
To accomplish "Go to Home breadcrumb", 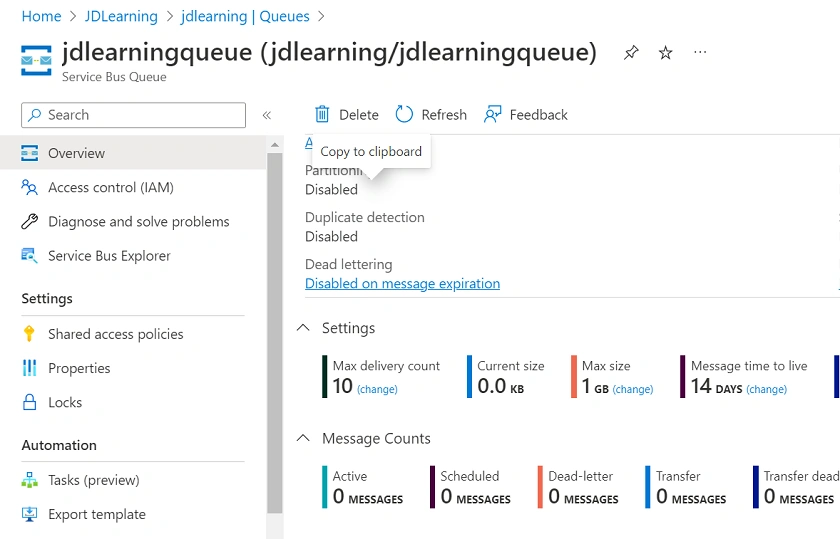I will coord(41,16).
